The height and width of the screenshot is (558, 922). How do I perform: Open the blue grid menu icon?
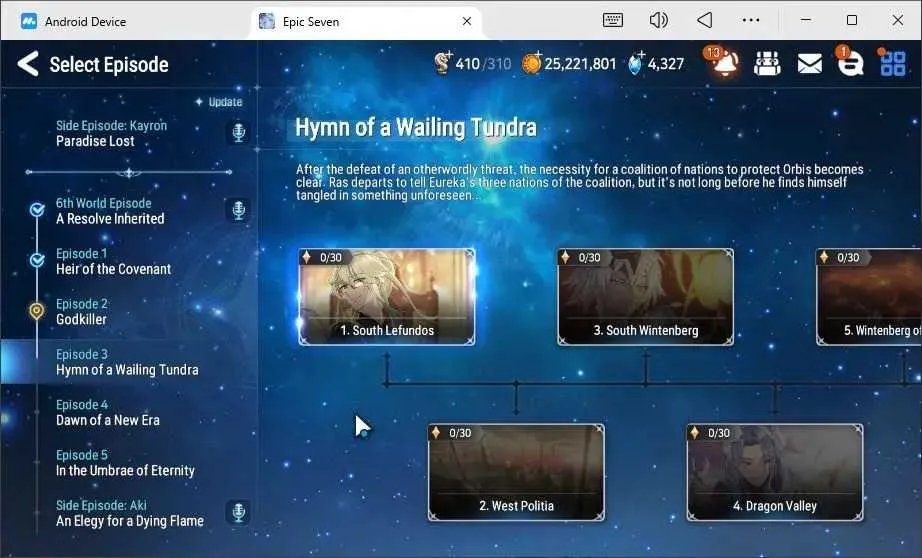pos(892,64)
